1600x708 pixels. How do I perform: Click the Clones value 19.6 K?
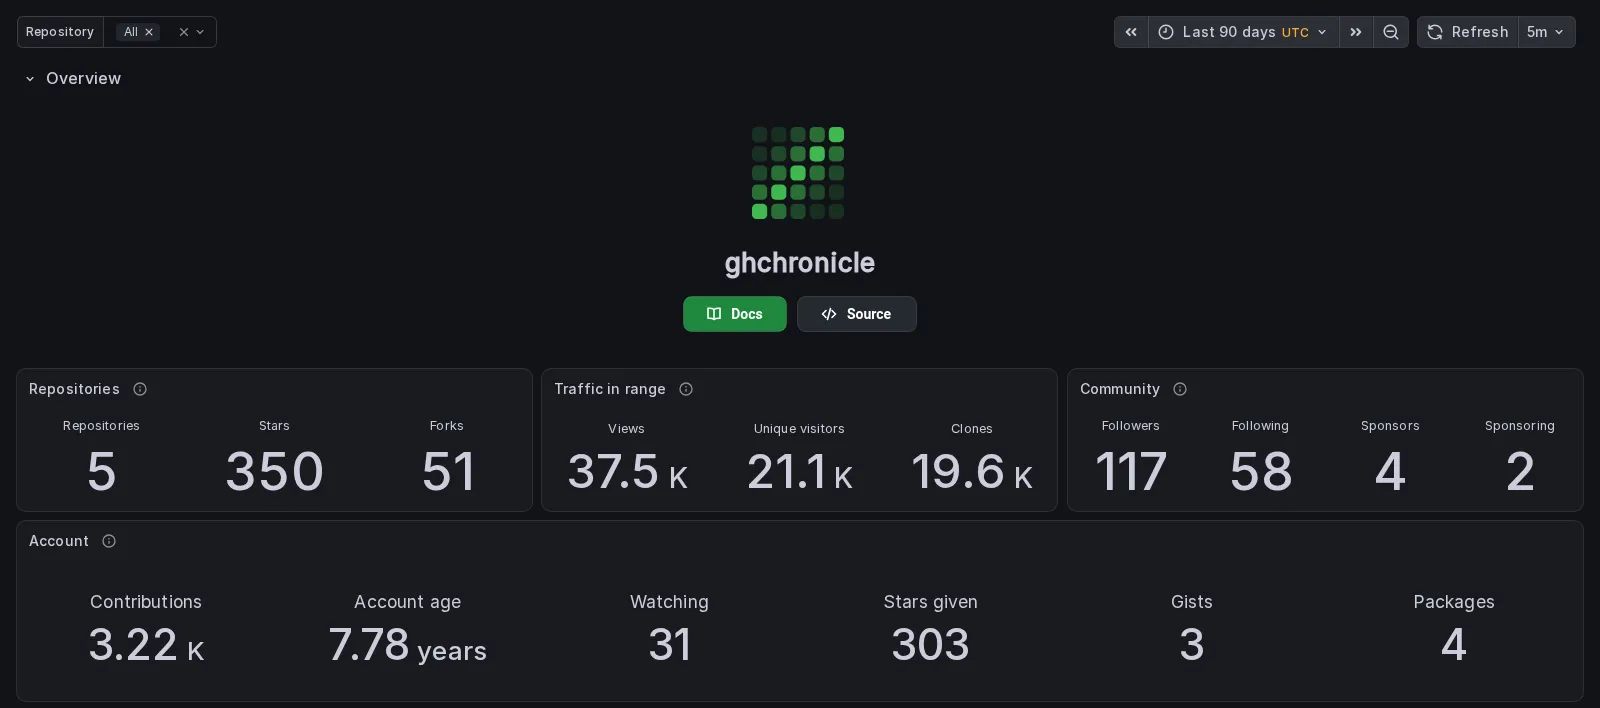[972, 472]
